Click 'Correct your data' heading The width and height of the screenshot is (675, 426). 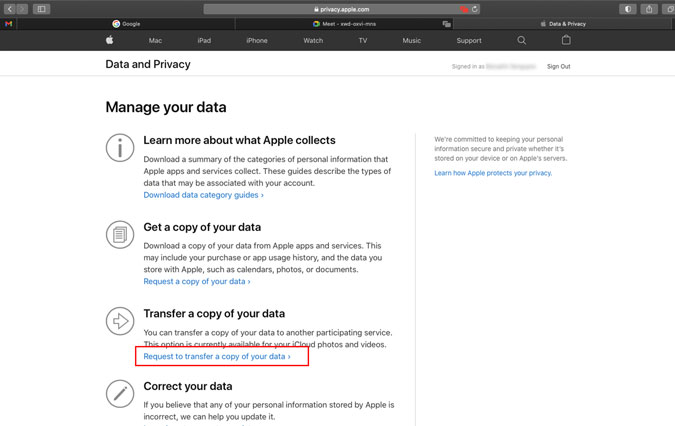pos(188,386)
